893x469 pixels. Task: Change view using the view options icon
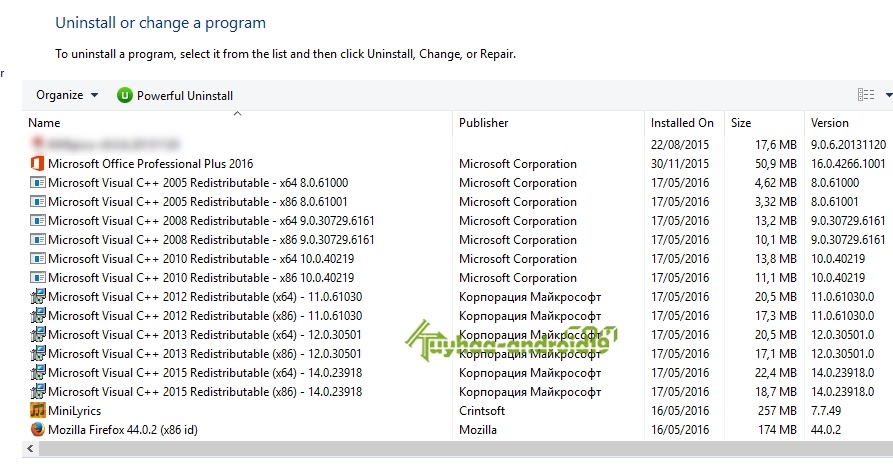(866, 95)
